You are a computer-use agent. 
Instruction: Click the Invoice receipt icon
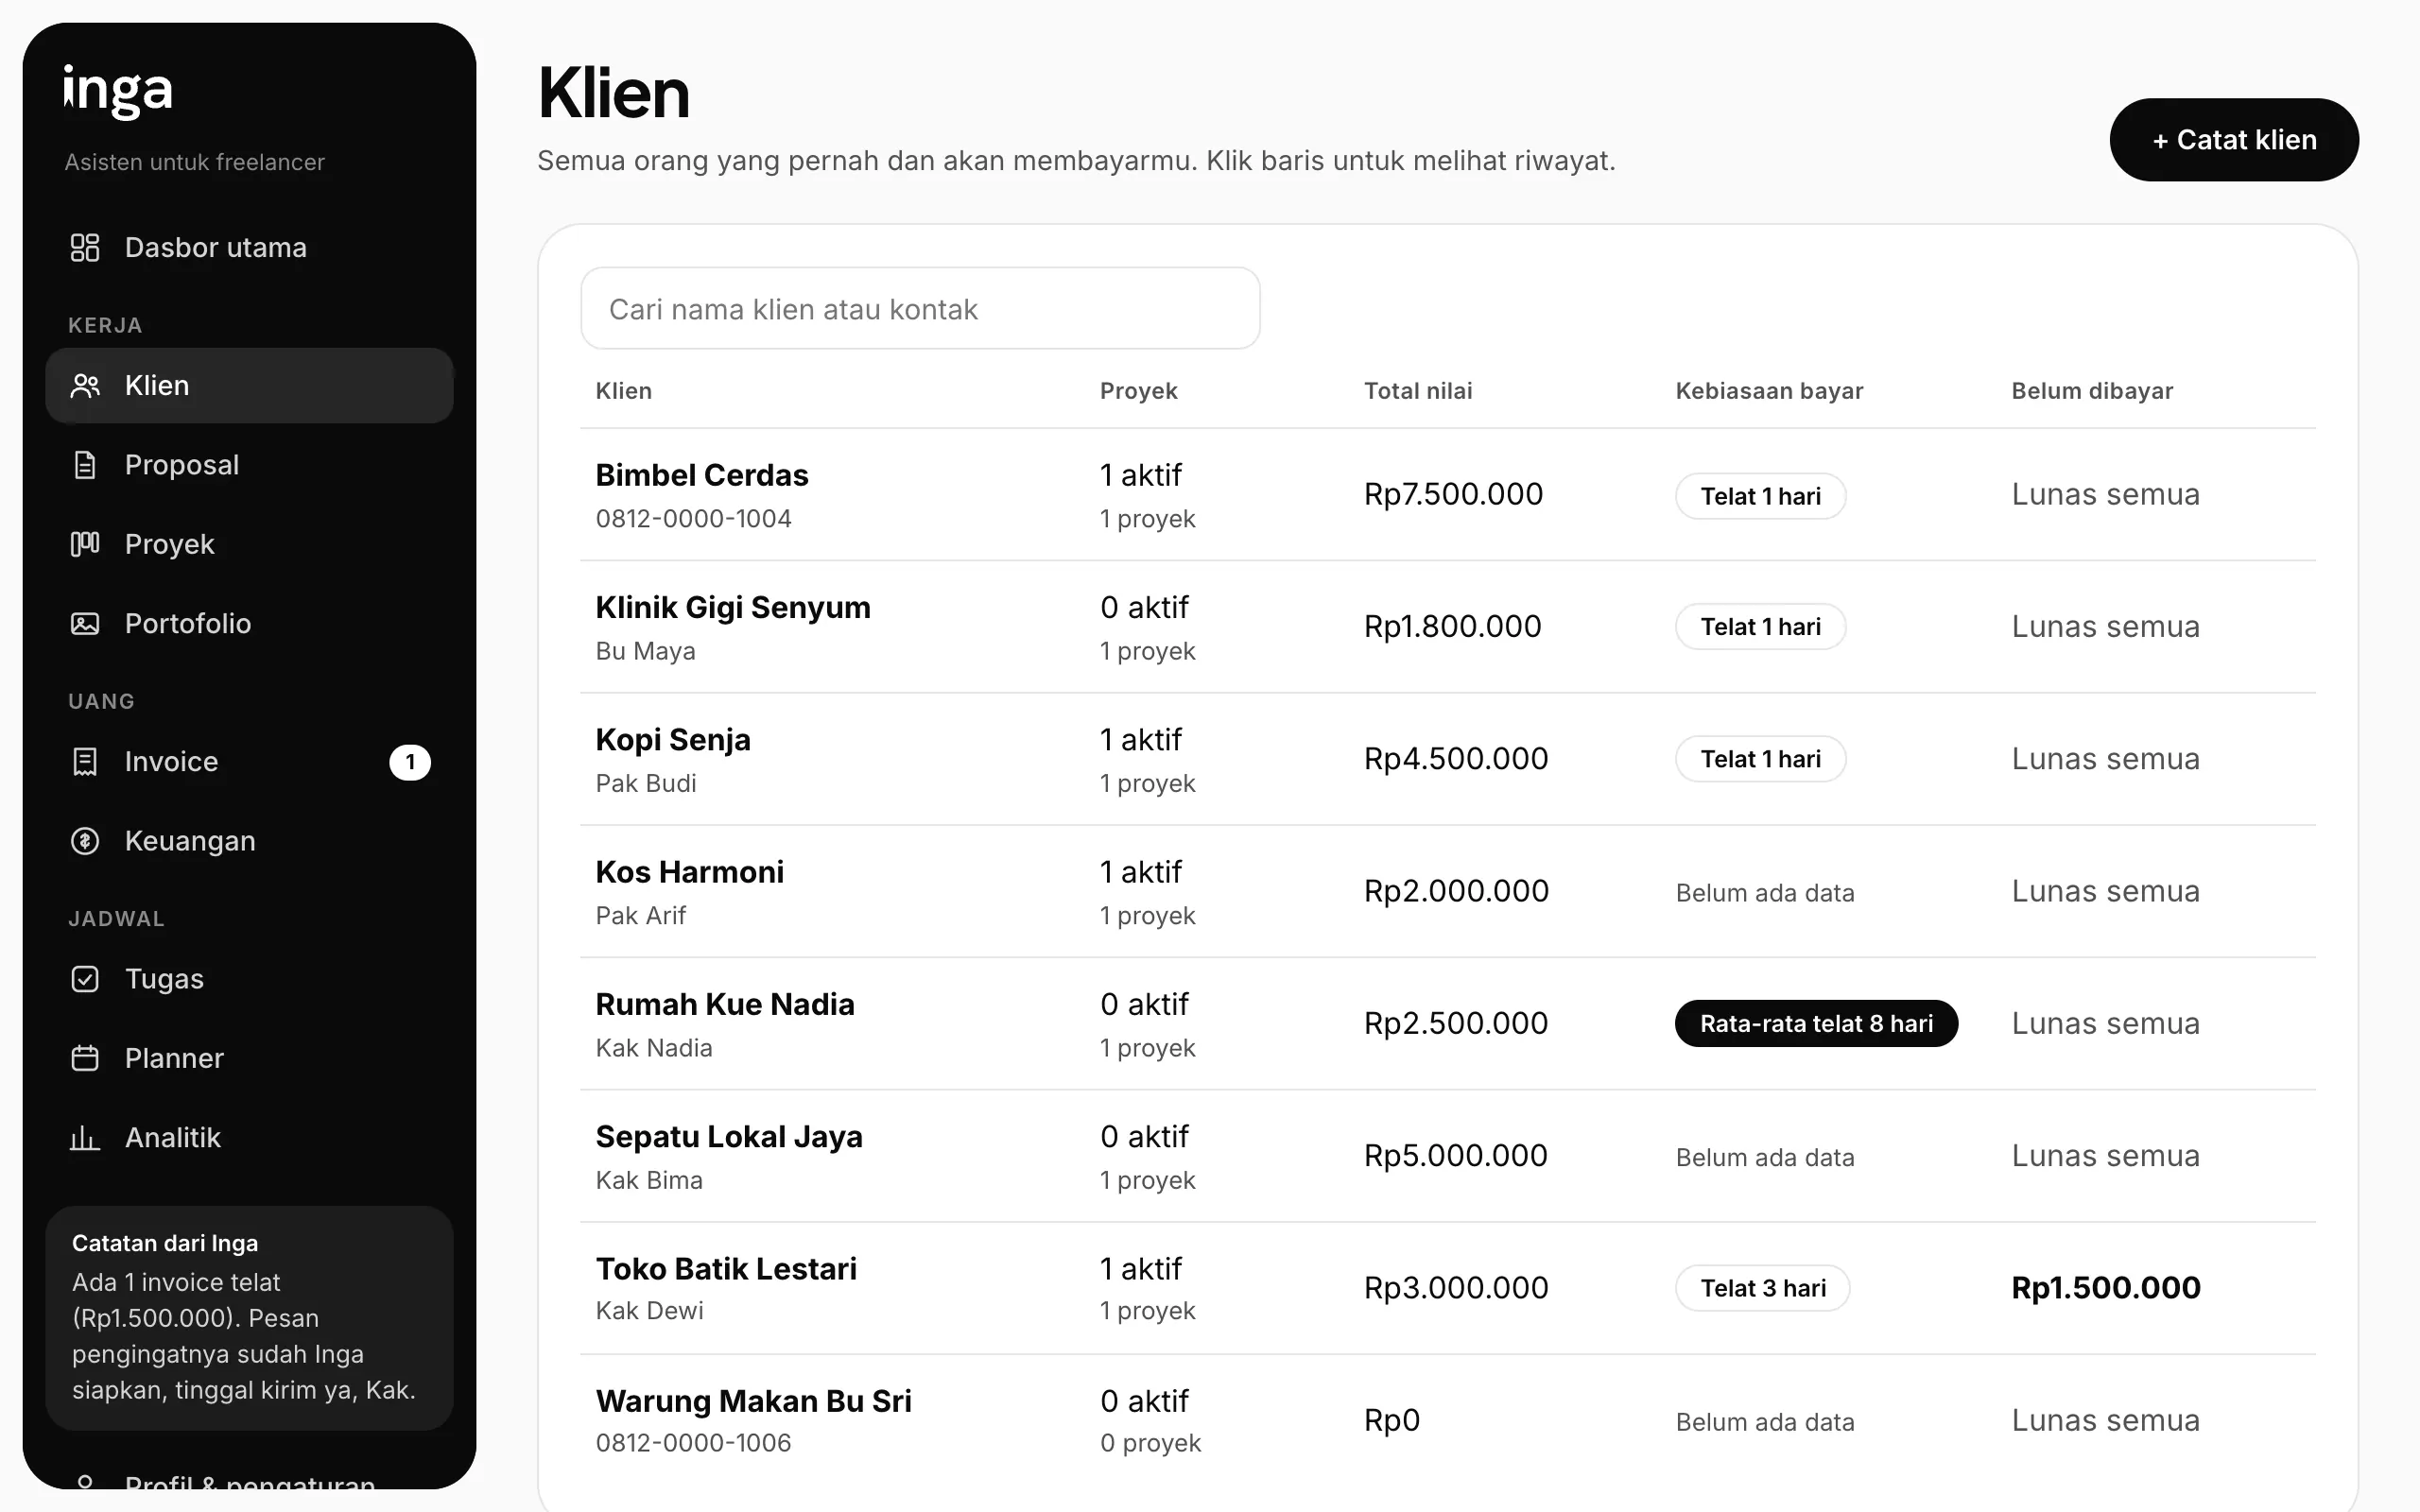point(85,762)
